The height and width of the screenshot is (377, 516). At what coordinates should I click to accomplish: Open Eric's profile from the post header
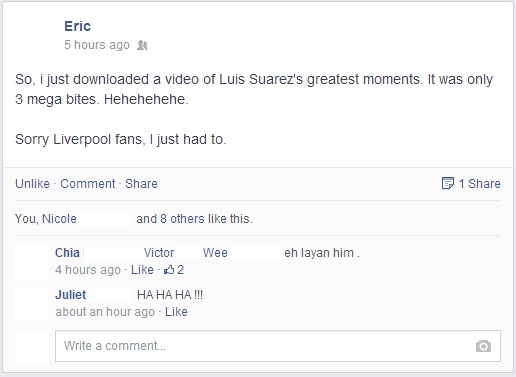77,26
